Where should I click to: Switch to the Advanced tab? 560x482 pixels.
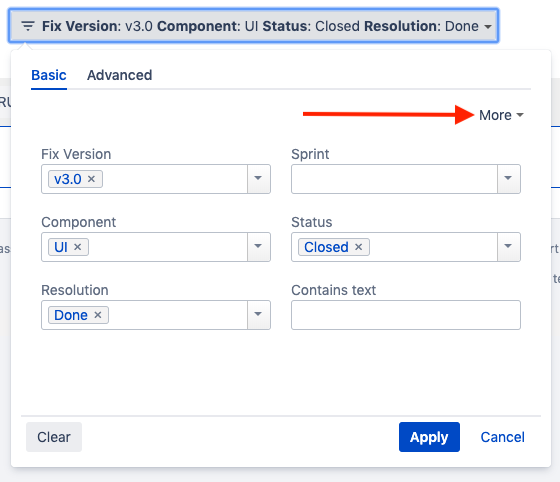(120, 75)
